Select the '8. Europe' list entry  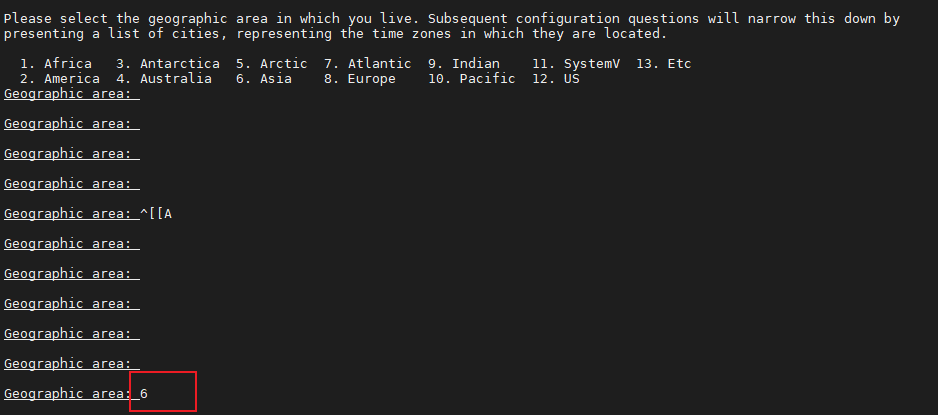click(360, 78)
